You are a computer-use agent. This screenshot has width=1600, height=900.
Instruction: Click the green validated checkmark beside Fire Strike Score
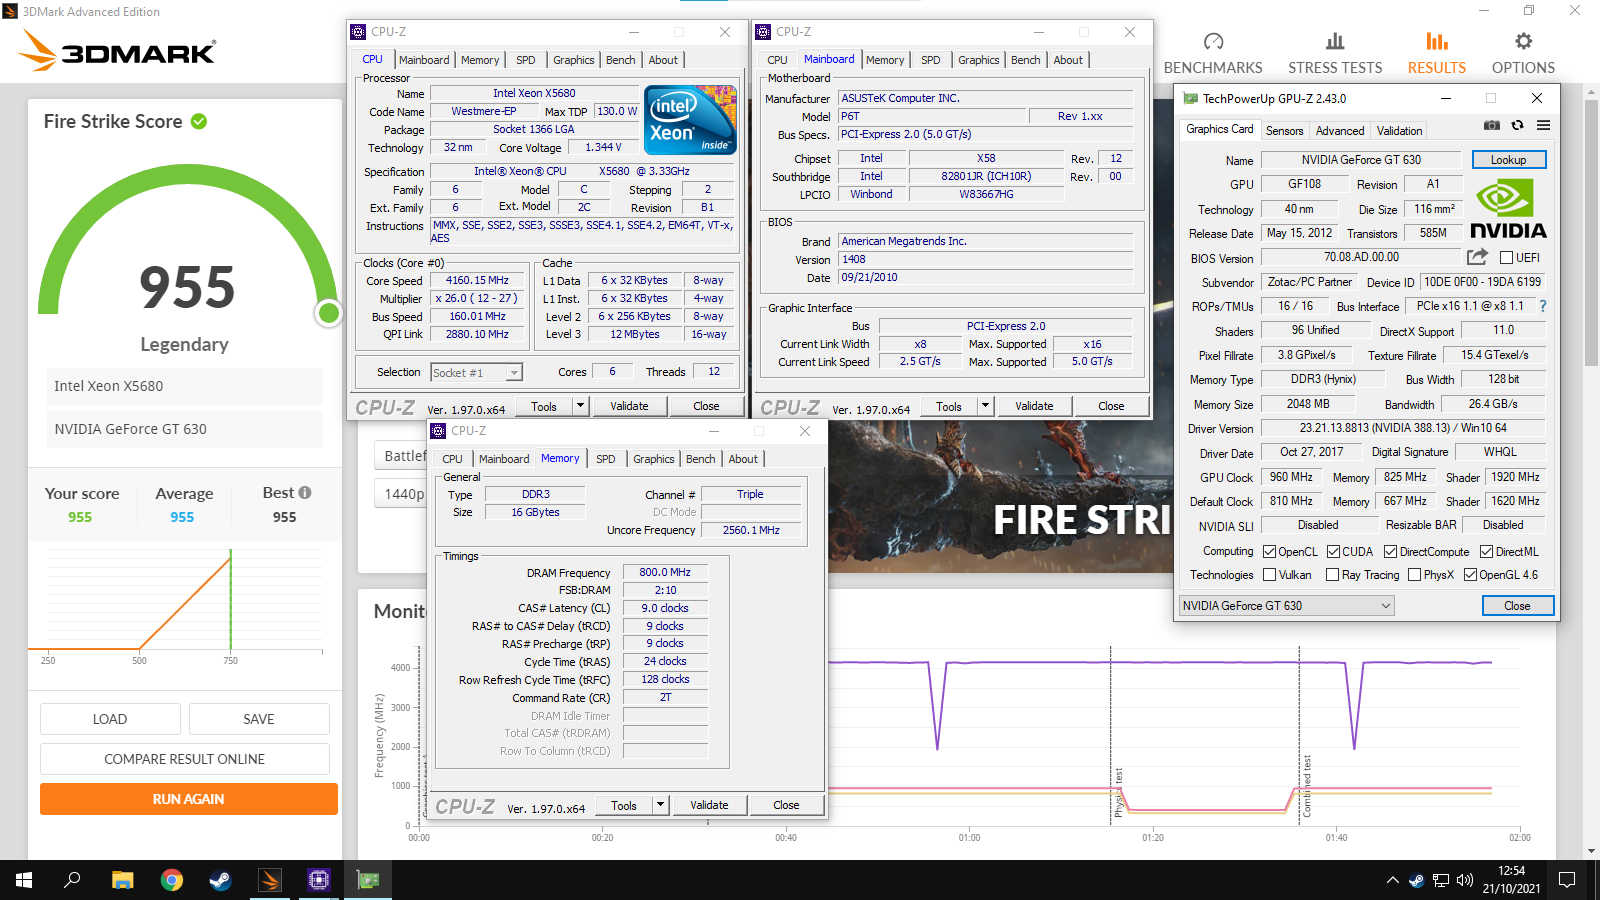tap(199, 121)
